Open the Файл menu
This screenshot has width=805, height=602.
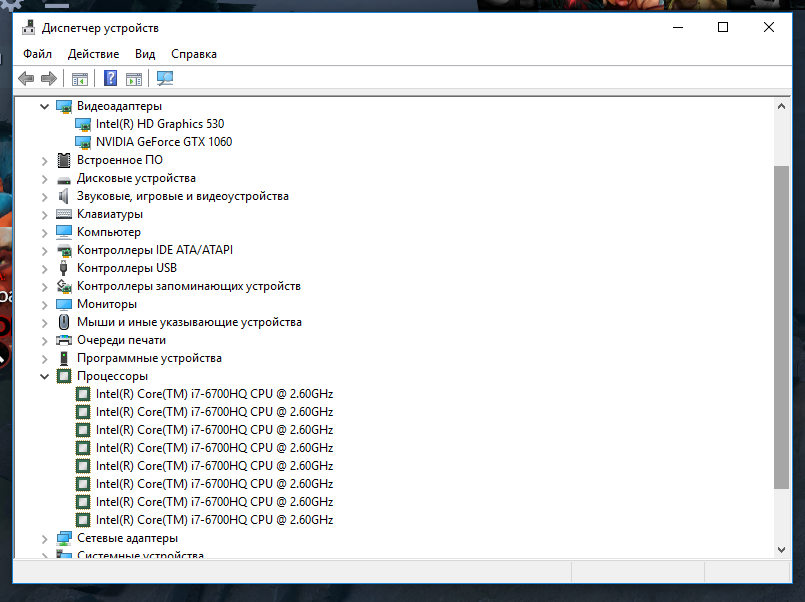[37, 54]
